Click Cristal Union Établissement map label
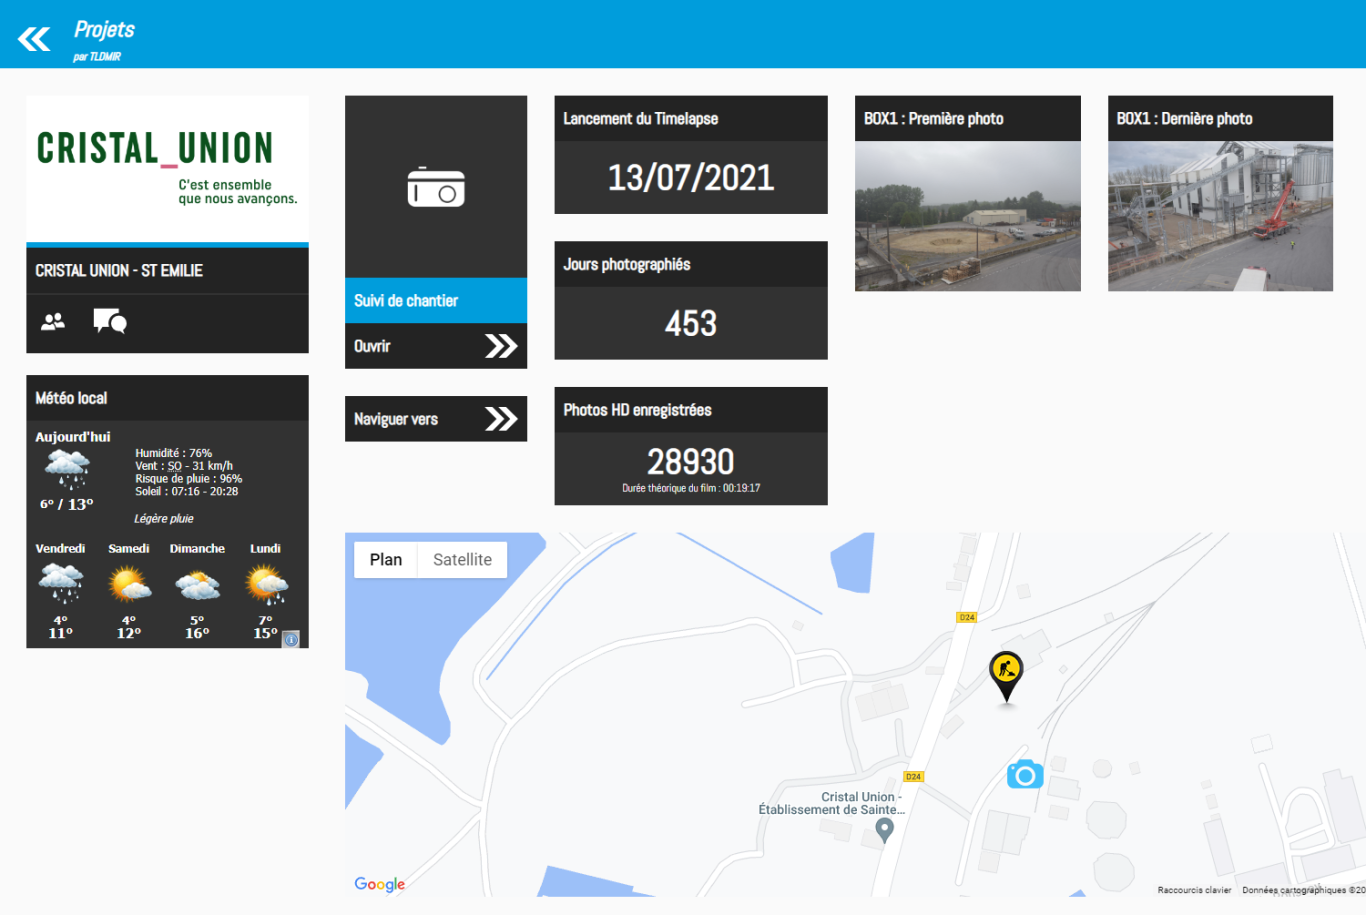This screenshot has width=1366, height=915. pos(832,804)
